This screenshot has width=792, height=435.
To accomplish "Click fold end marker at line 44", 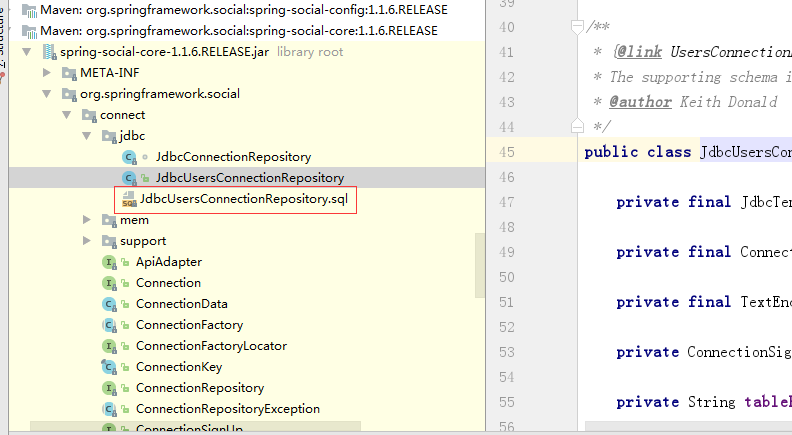I will tap(577, 126).
